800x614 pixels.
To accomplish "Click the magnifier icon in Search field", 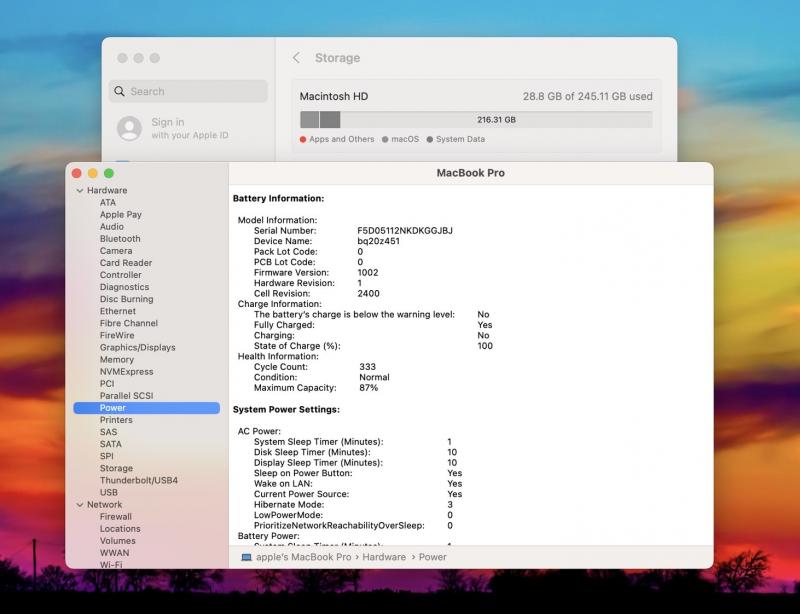I will click(x=121, y=92).
